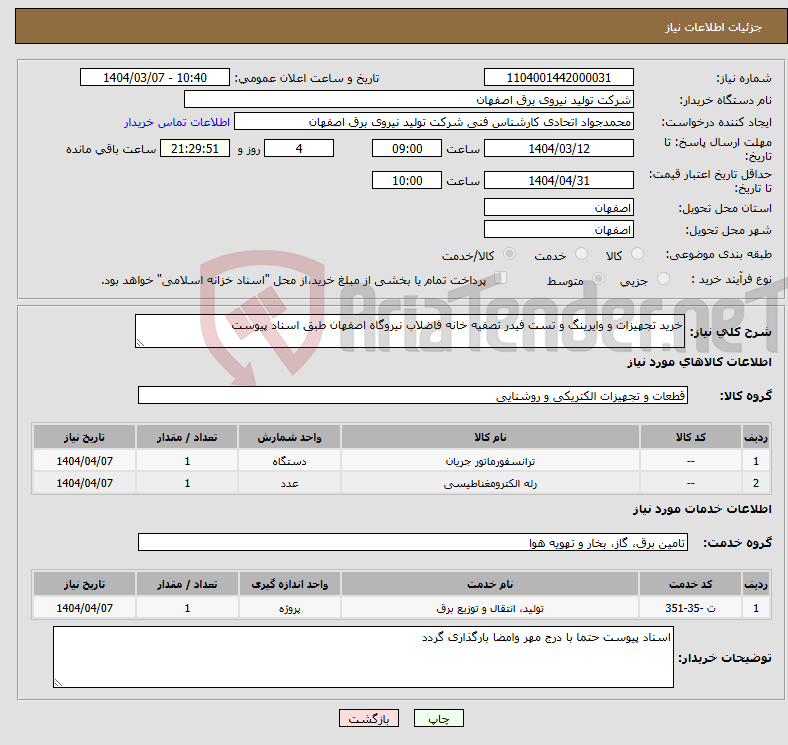Select the تولید، انتقال و توزیع برق service
This screenshot has height=745, width=788.
click(x=490, y=608)
